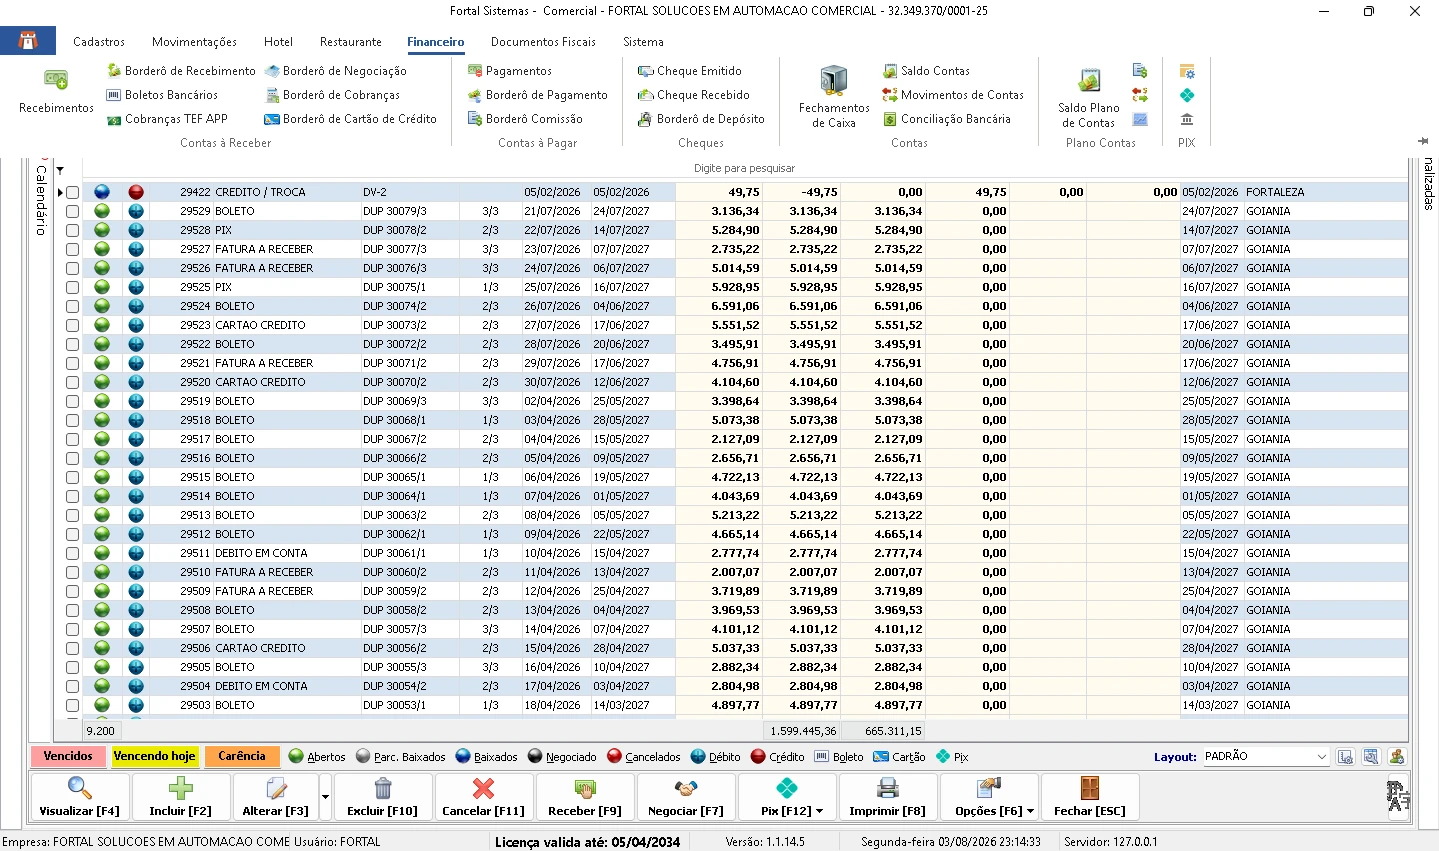This screenshot has height=851, width=1439.
Task: Click the red-green arrows icon in Plano Contas
Action: [1140, 95]
